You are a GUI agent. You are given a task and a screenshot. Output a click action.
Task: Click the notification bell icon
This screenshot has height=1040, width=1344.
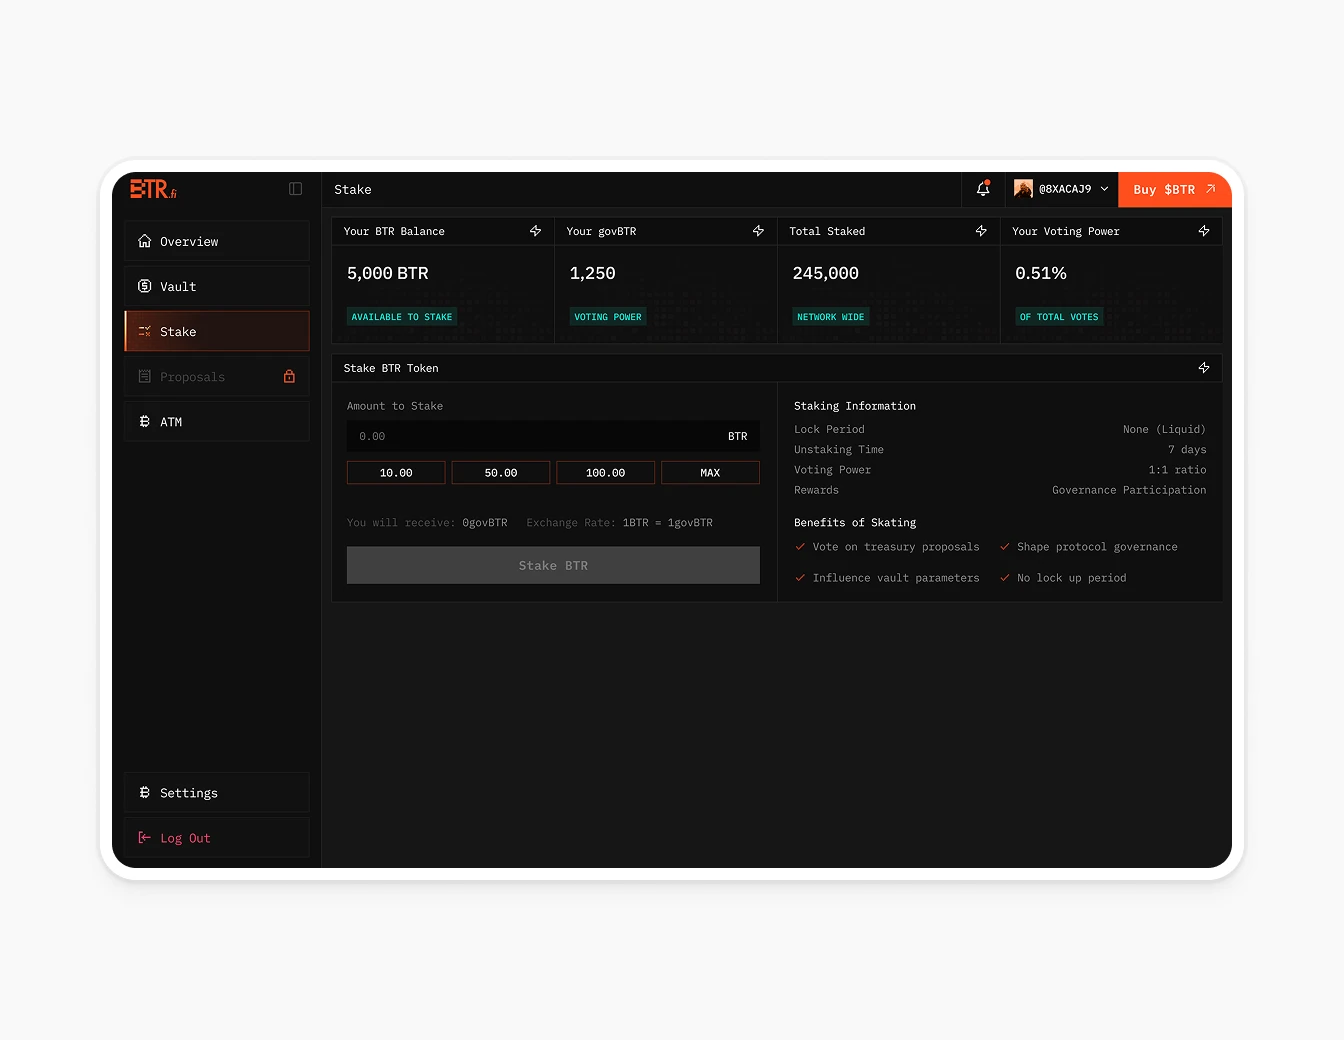click(983, 189)
